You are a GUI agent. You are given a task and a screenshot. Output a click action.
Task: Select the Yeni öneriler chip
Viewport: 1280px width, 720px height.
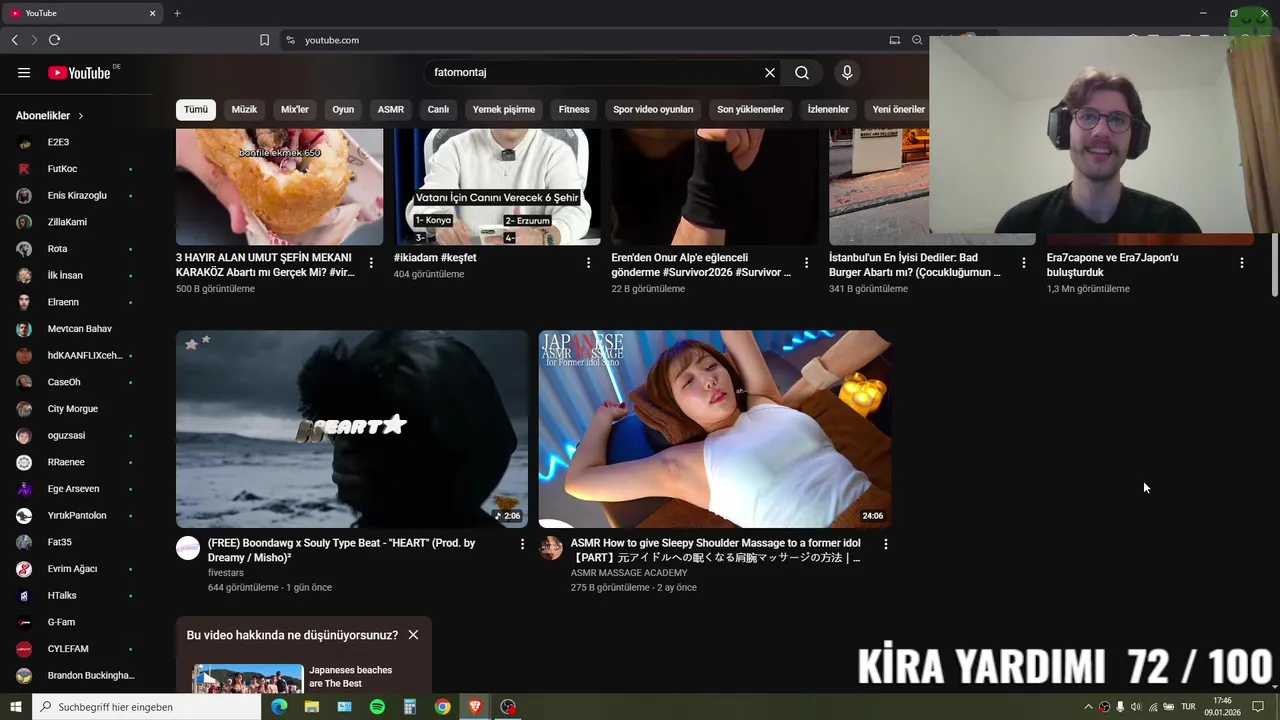[898, 109]
